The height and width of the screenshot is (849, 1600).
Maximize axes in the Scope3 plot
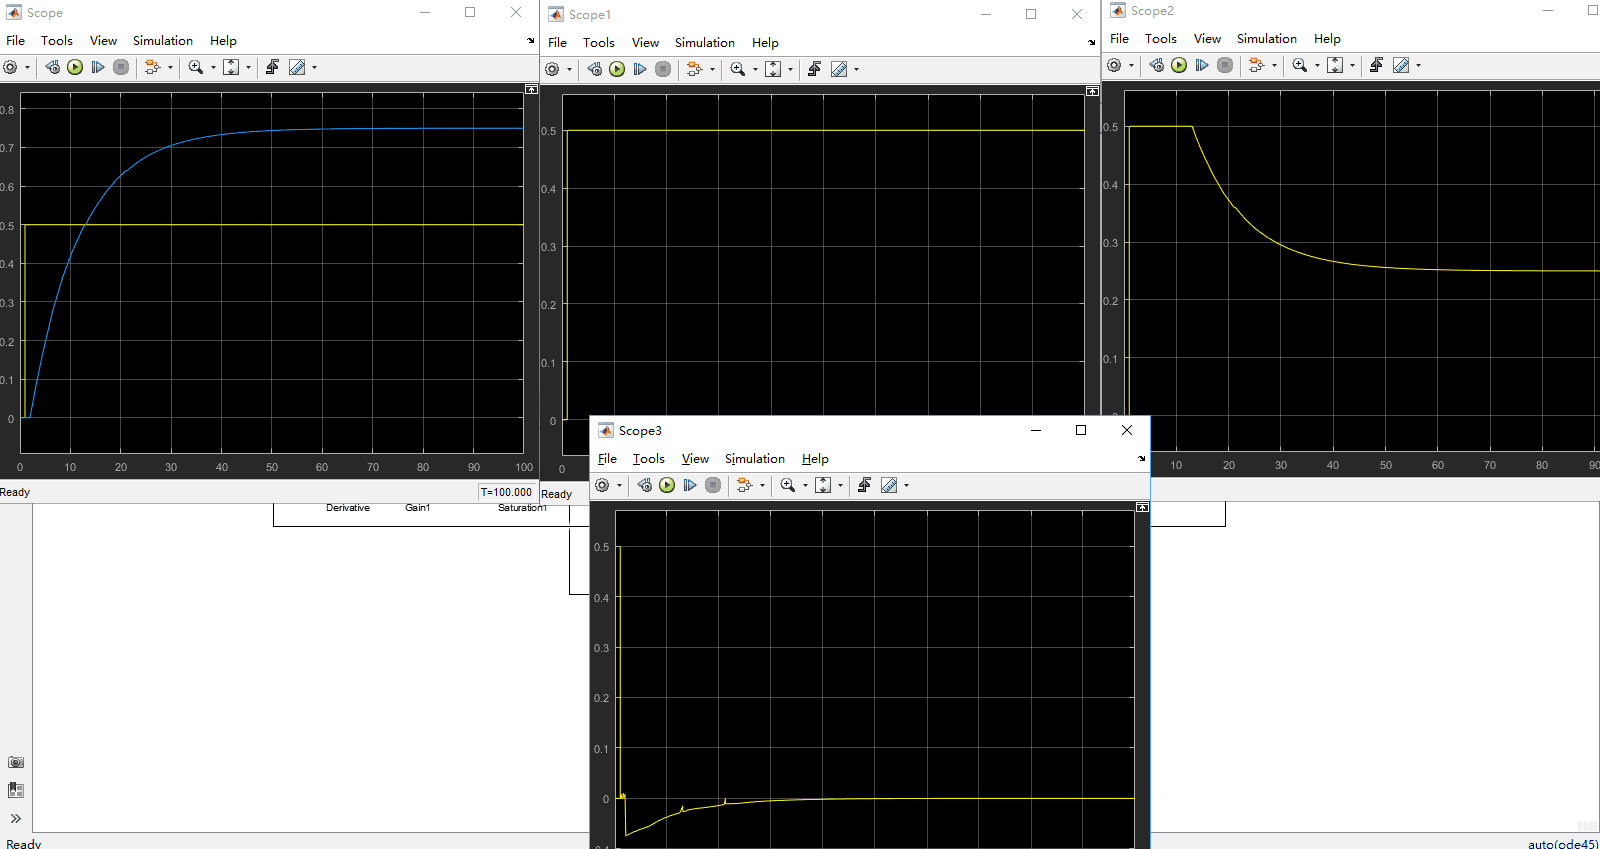[x=1143, y=507]
